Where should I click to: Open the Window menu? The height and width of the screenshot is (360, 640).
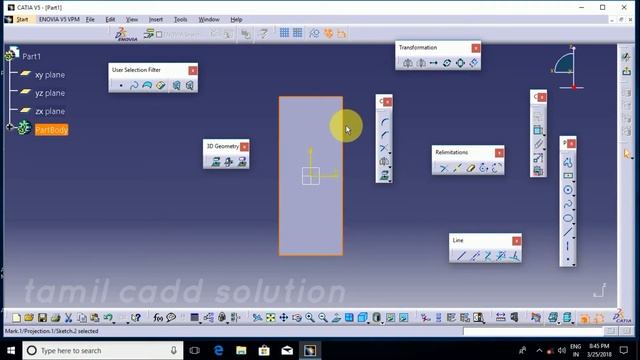209,19
